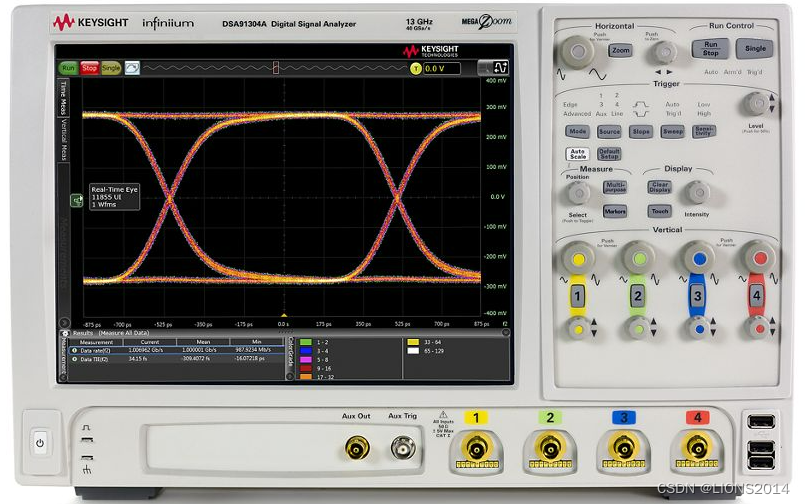The width and height of the screenshot is (805, 504).
Task: Click the green Run button on screen
Action: [x=68, y=68]
